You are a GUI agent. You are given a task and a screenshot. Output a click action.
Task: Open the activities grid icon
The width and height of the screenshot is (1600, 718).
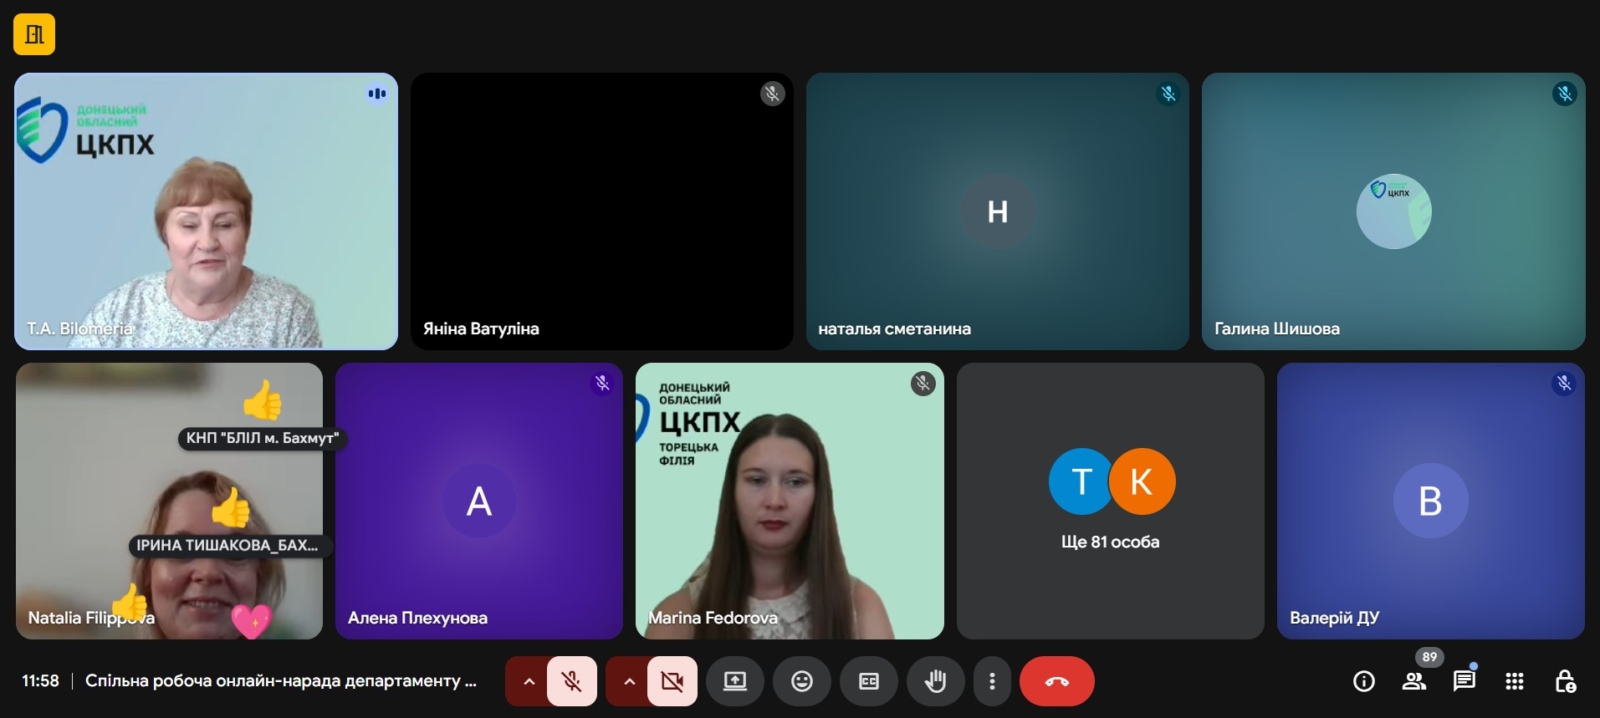[x=1515, y=681]
